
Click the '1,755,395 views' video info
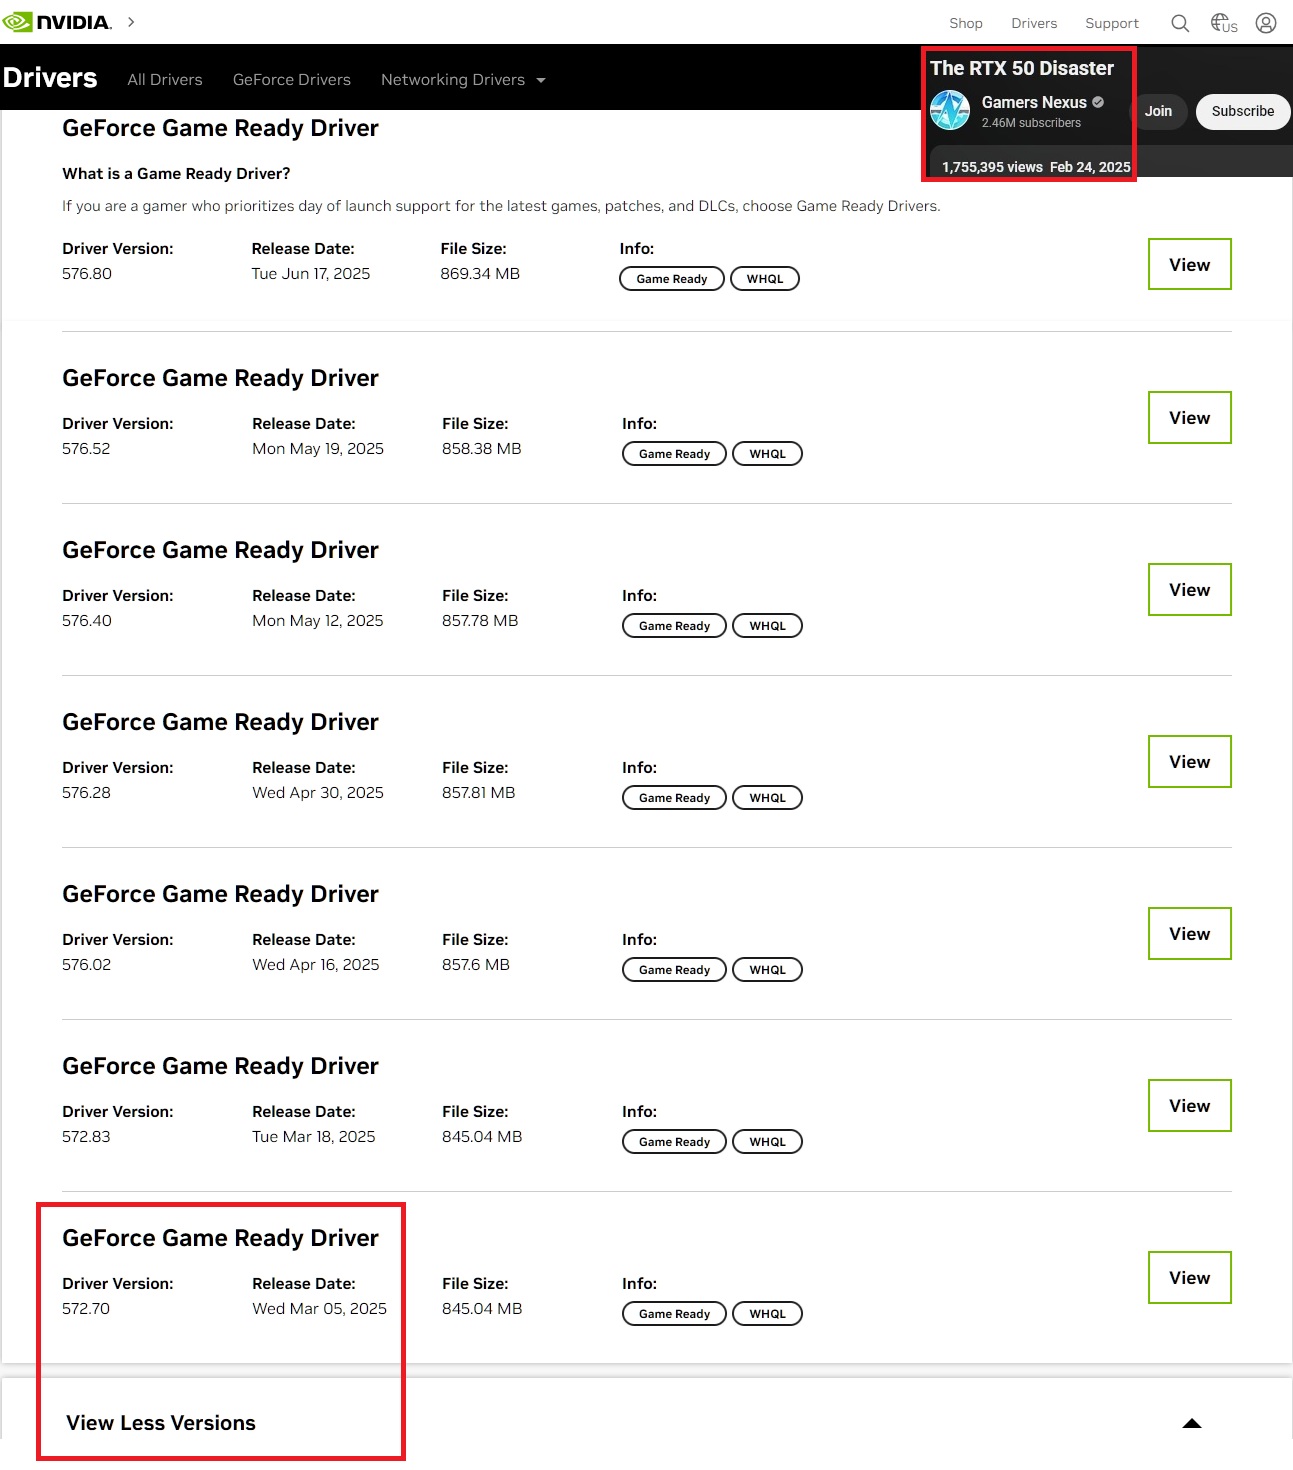[992, 167]
